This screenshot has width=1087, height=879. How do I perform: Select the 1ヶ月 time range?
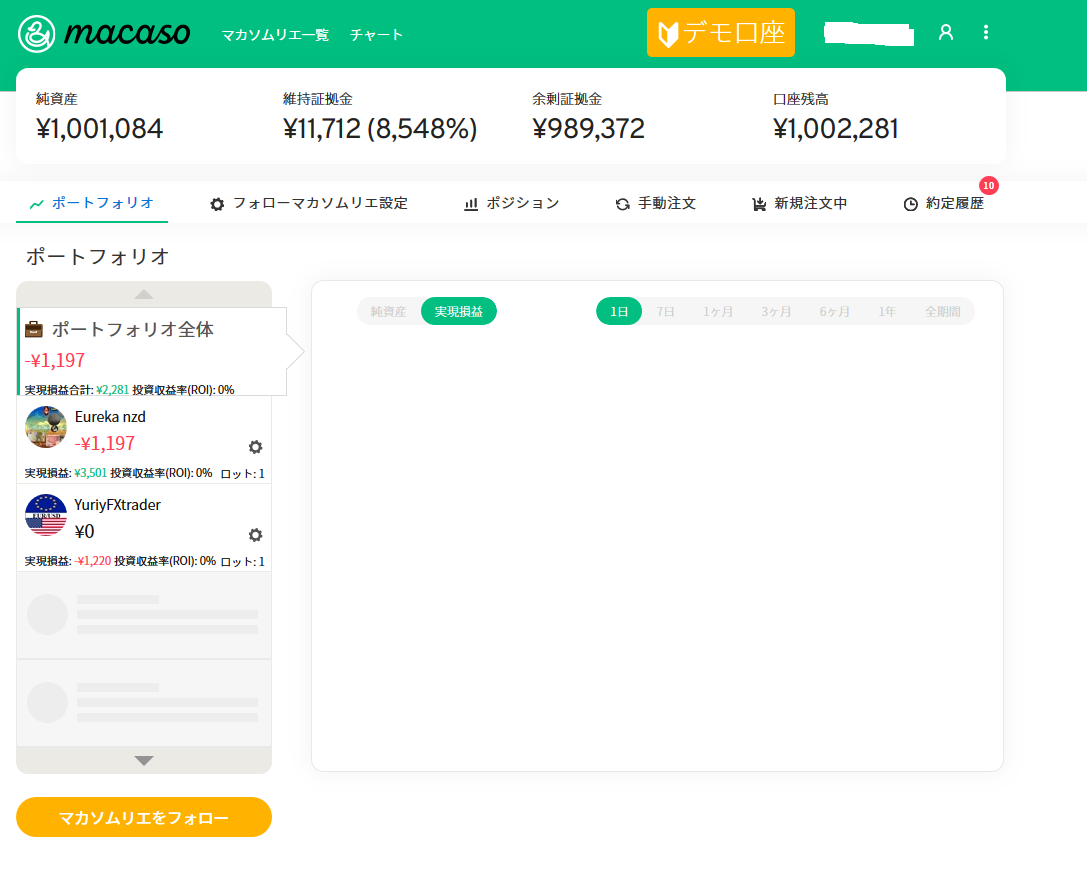[x=718, y=312]
